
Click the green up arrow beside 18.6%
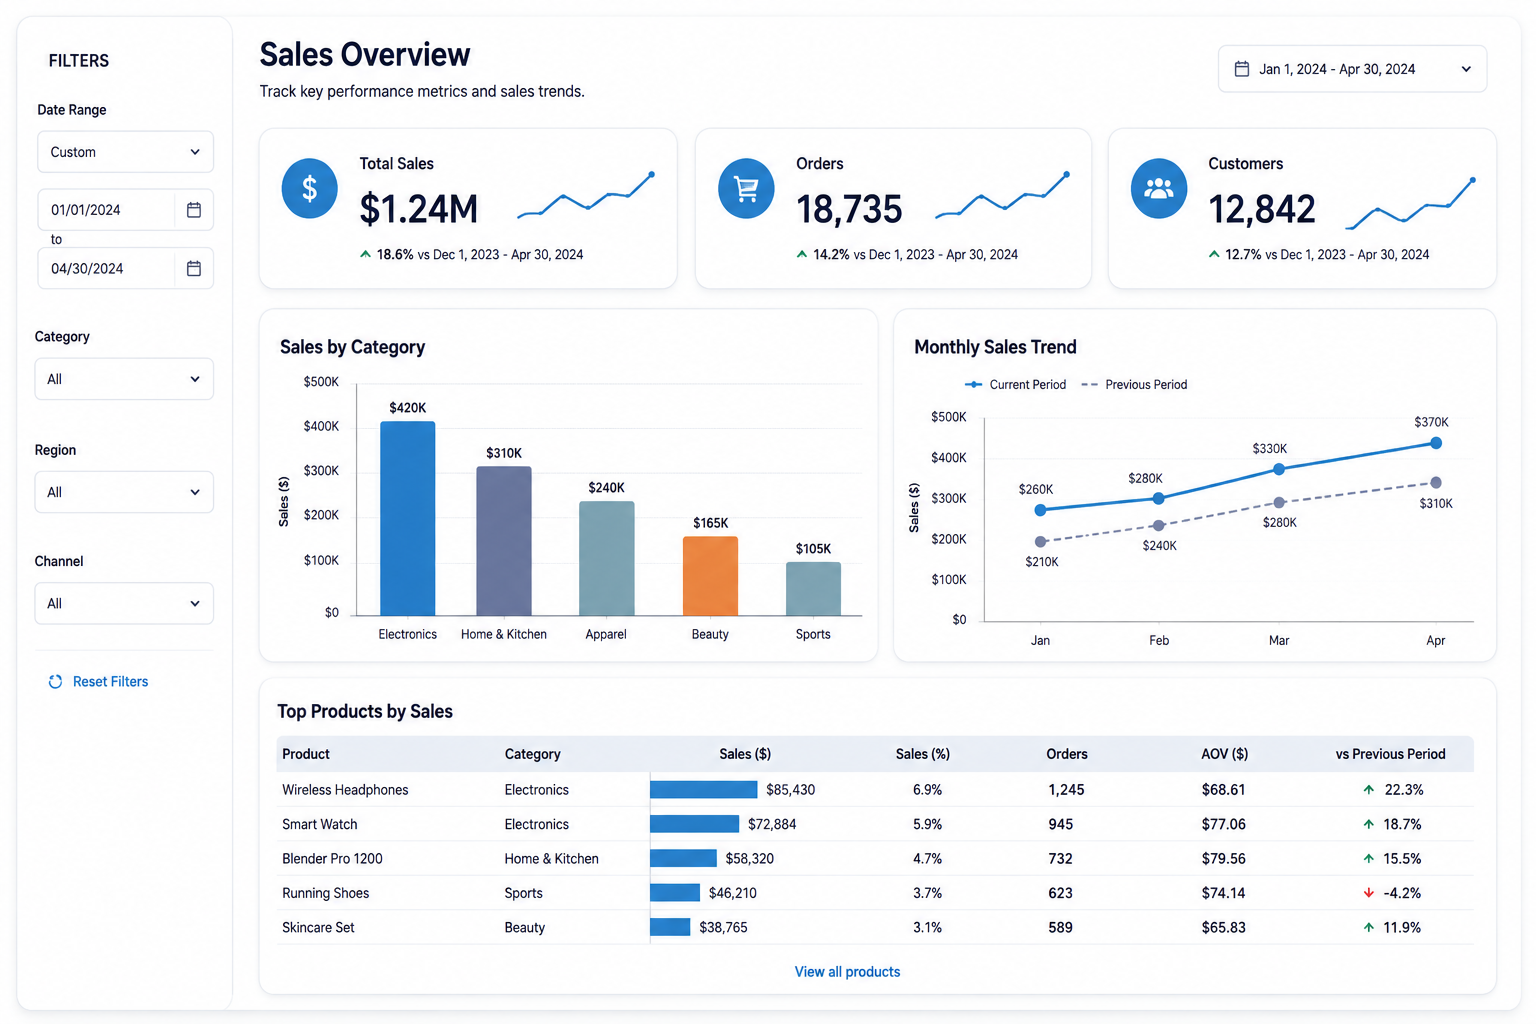pos(366,255)
